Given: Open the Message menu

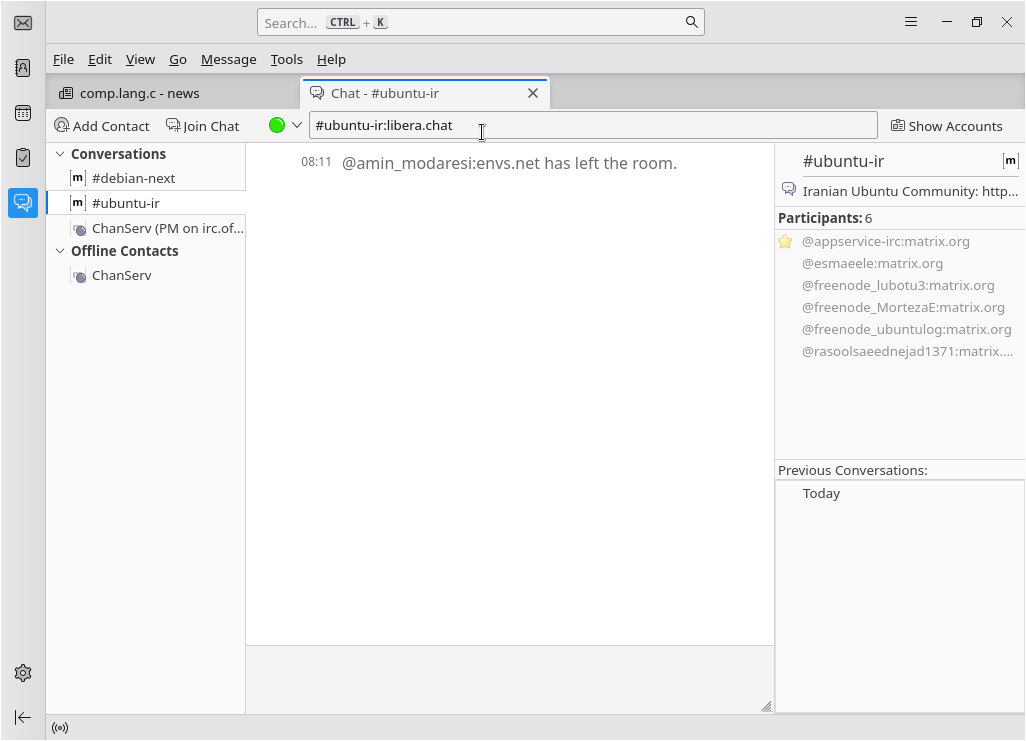Looking at the screenshot, I should pos(228,59).
